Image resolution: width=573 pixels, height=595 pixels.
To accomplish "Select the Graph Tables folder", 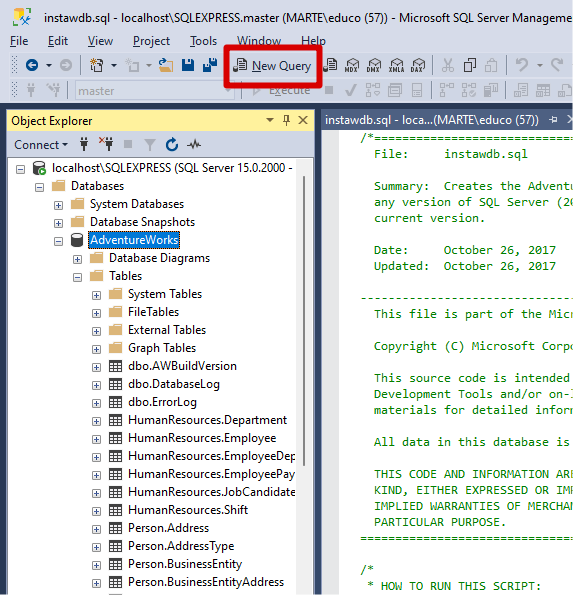I will tap(162, 348).
